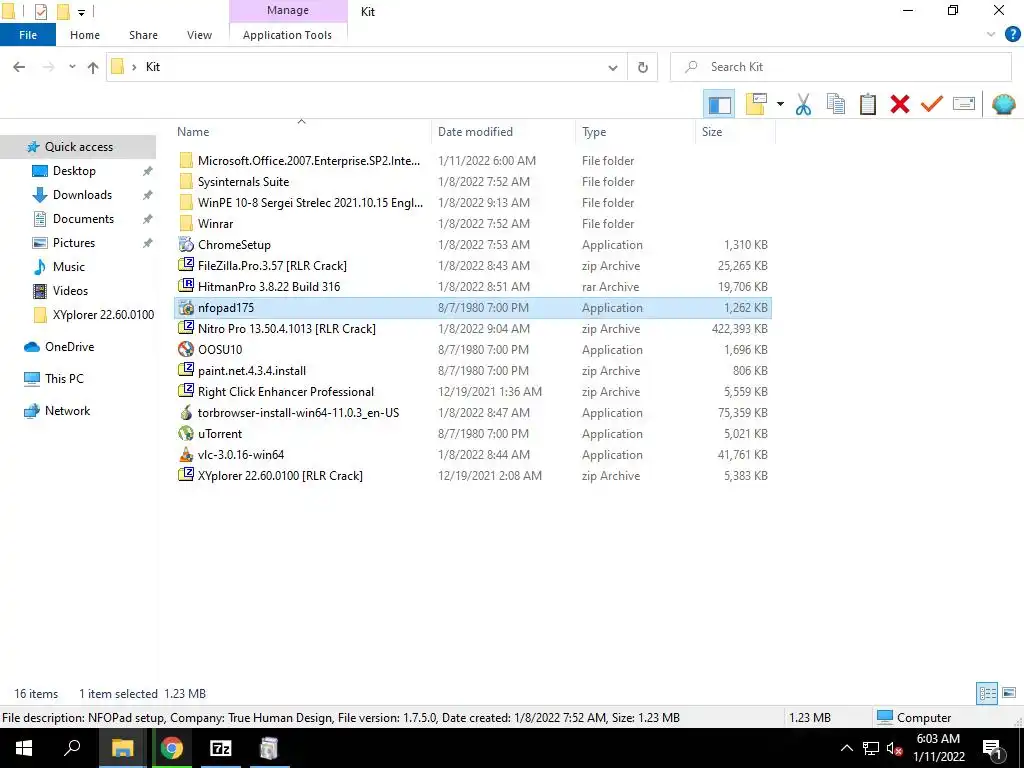The image size is (1024, 768).
Task: Select the WinPE 10-8 Sergei Strelec folder
Action: click(x=310, y=202)
